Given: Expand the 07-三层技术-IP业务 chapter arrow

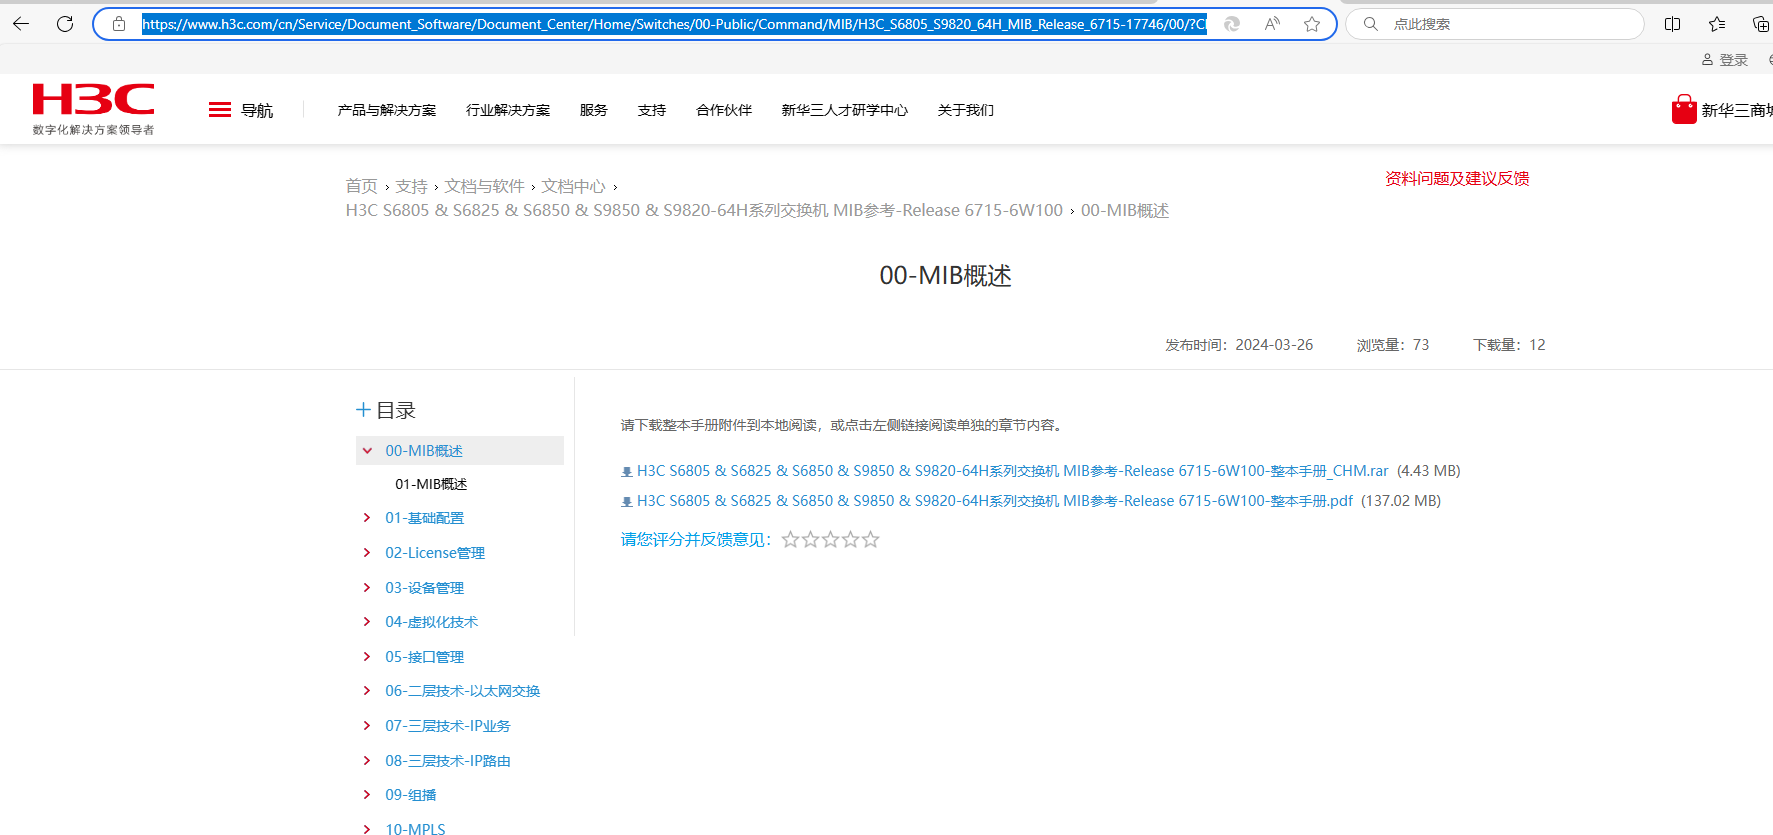Looking at the screenshot, I should pos(367,726).
